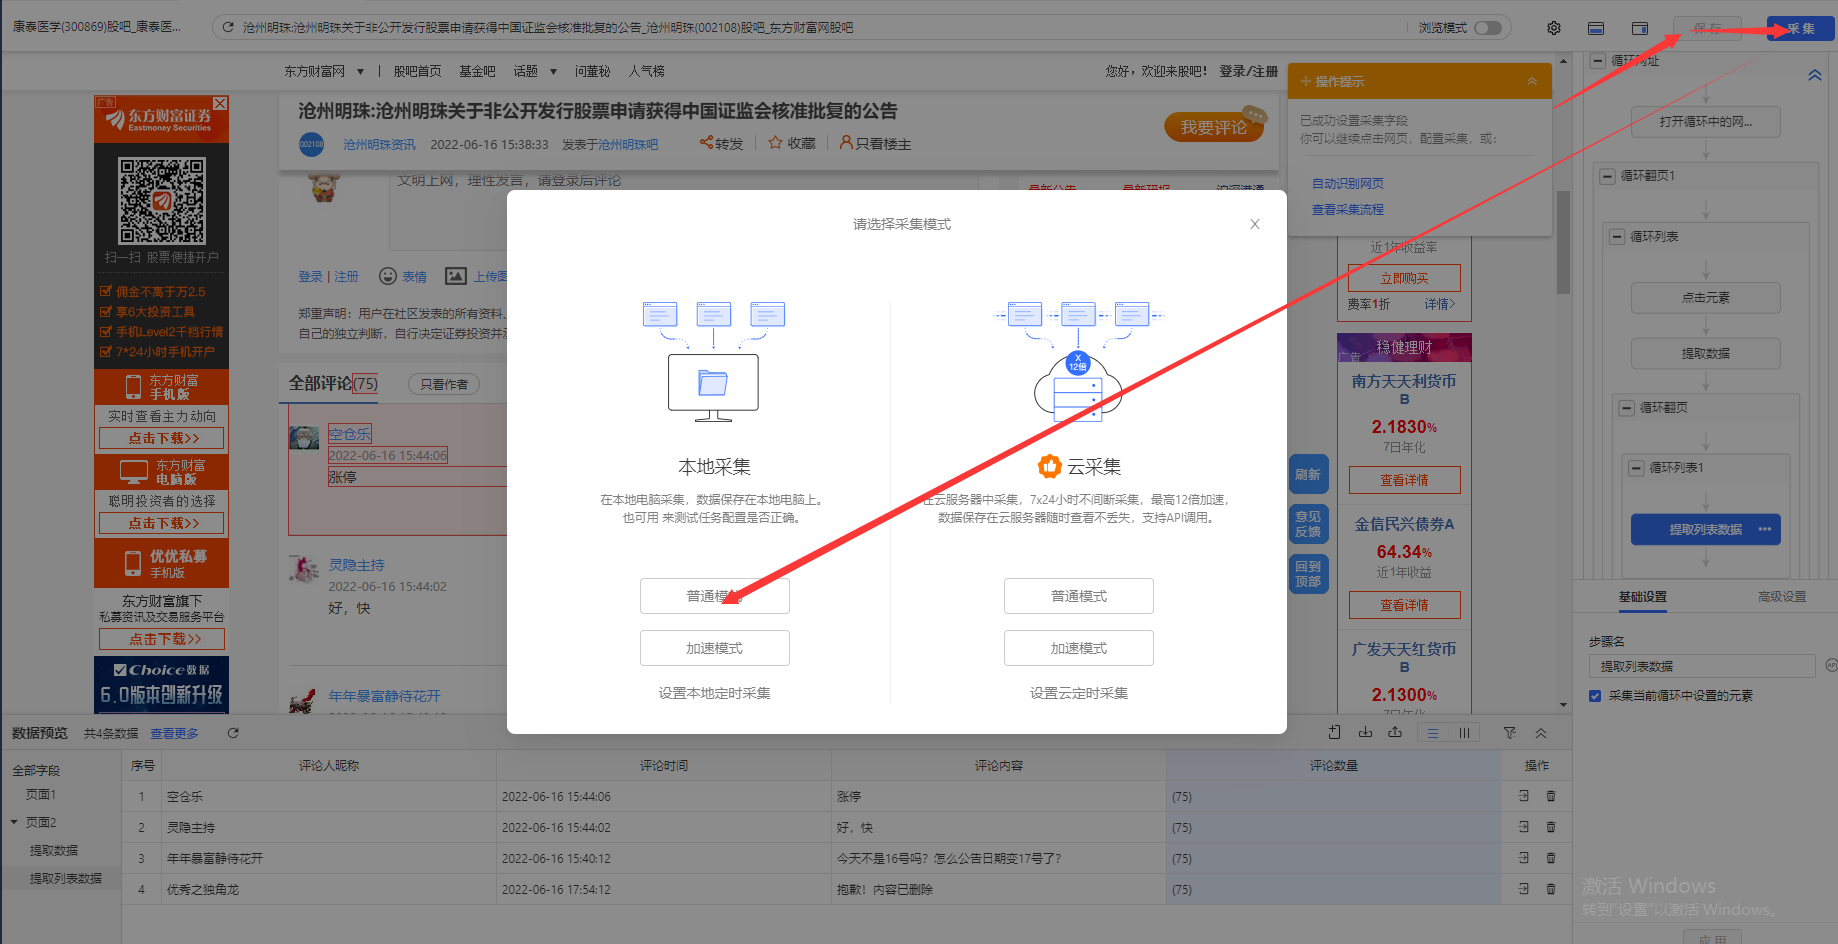Collapse the 循环翻页1 flow node
The height and width of the screenshot is (944, 1838).
1607,176
